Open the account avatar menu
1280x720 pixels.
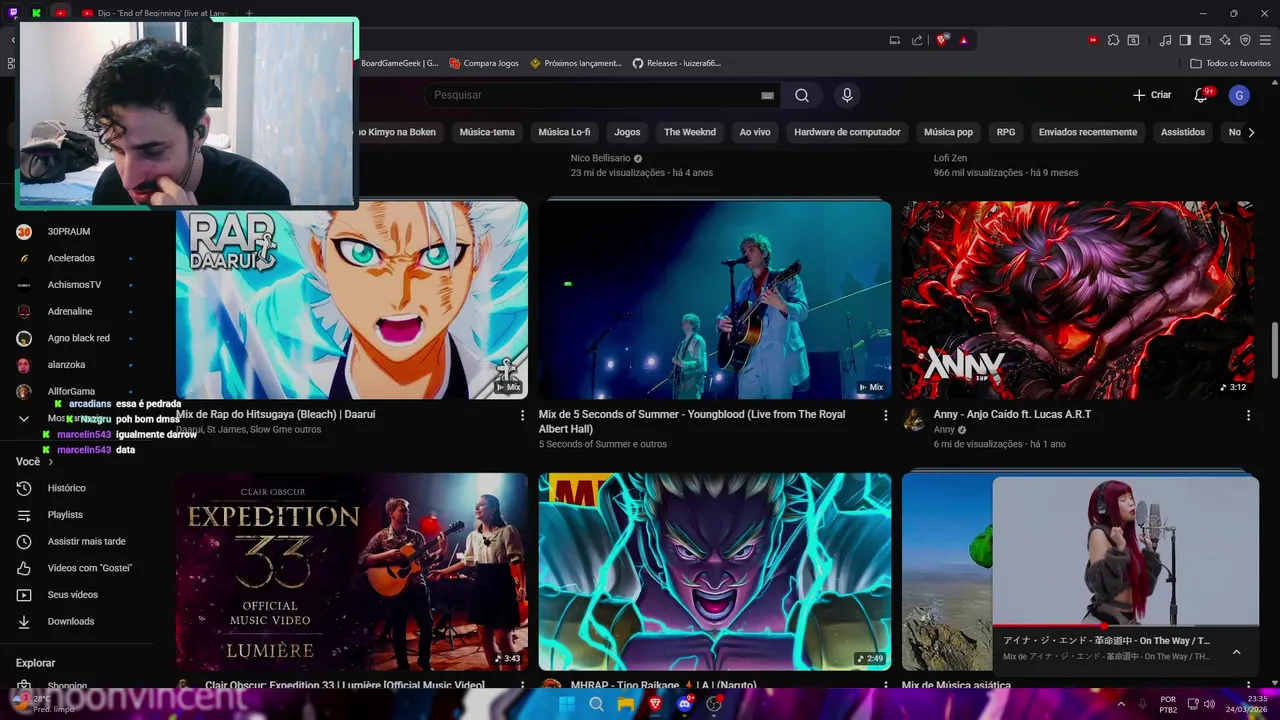click(1239, 95)
